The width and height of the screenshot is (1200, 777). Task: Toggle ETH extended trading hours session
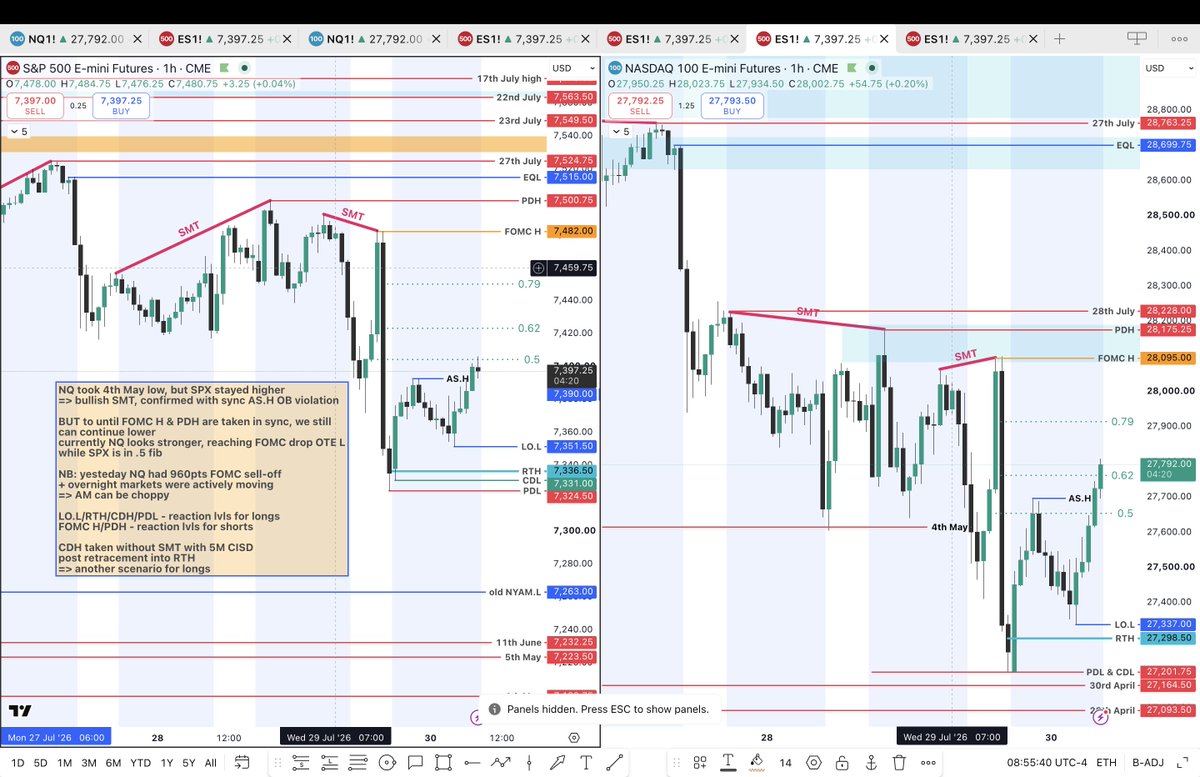(x=1107, y=762)
